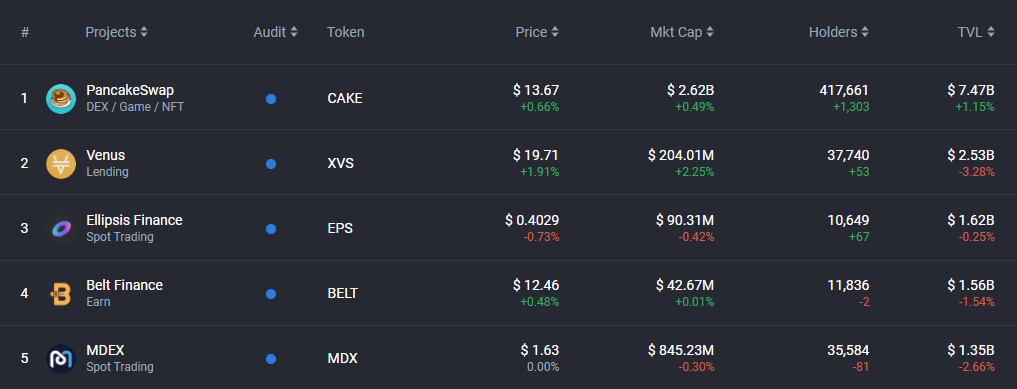Click the blue audit dot for MDEX

pos(271,359)
